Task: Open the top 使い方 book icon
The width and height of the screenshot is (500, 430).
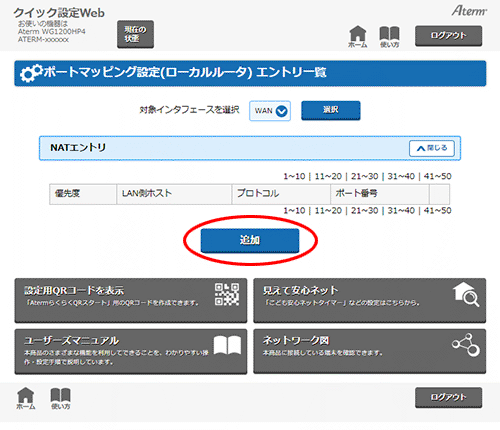Action: point(389,37)
